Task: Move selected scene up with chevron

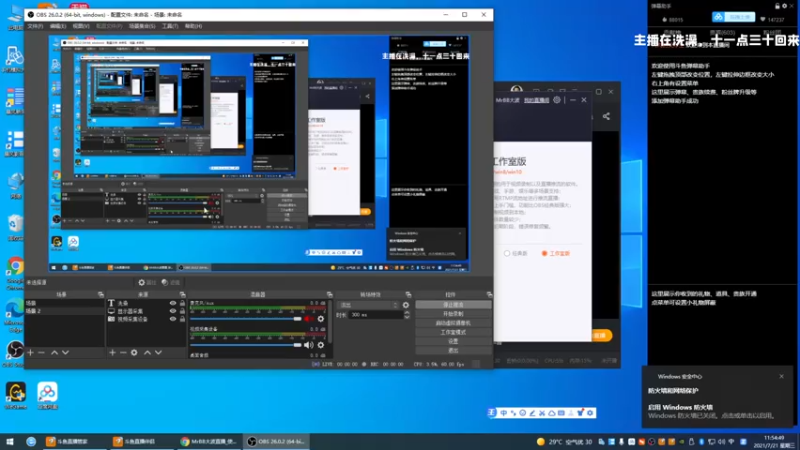Action: coord(54,353)
